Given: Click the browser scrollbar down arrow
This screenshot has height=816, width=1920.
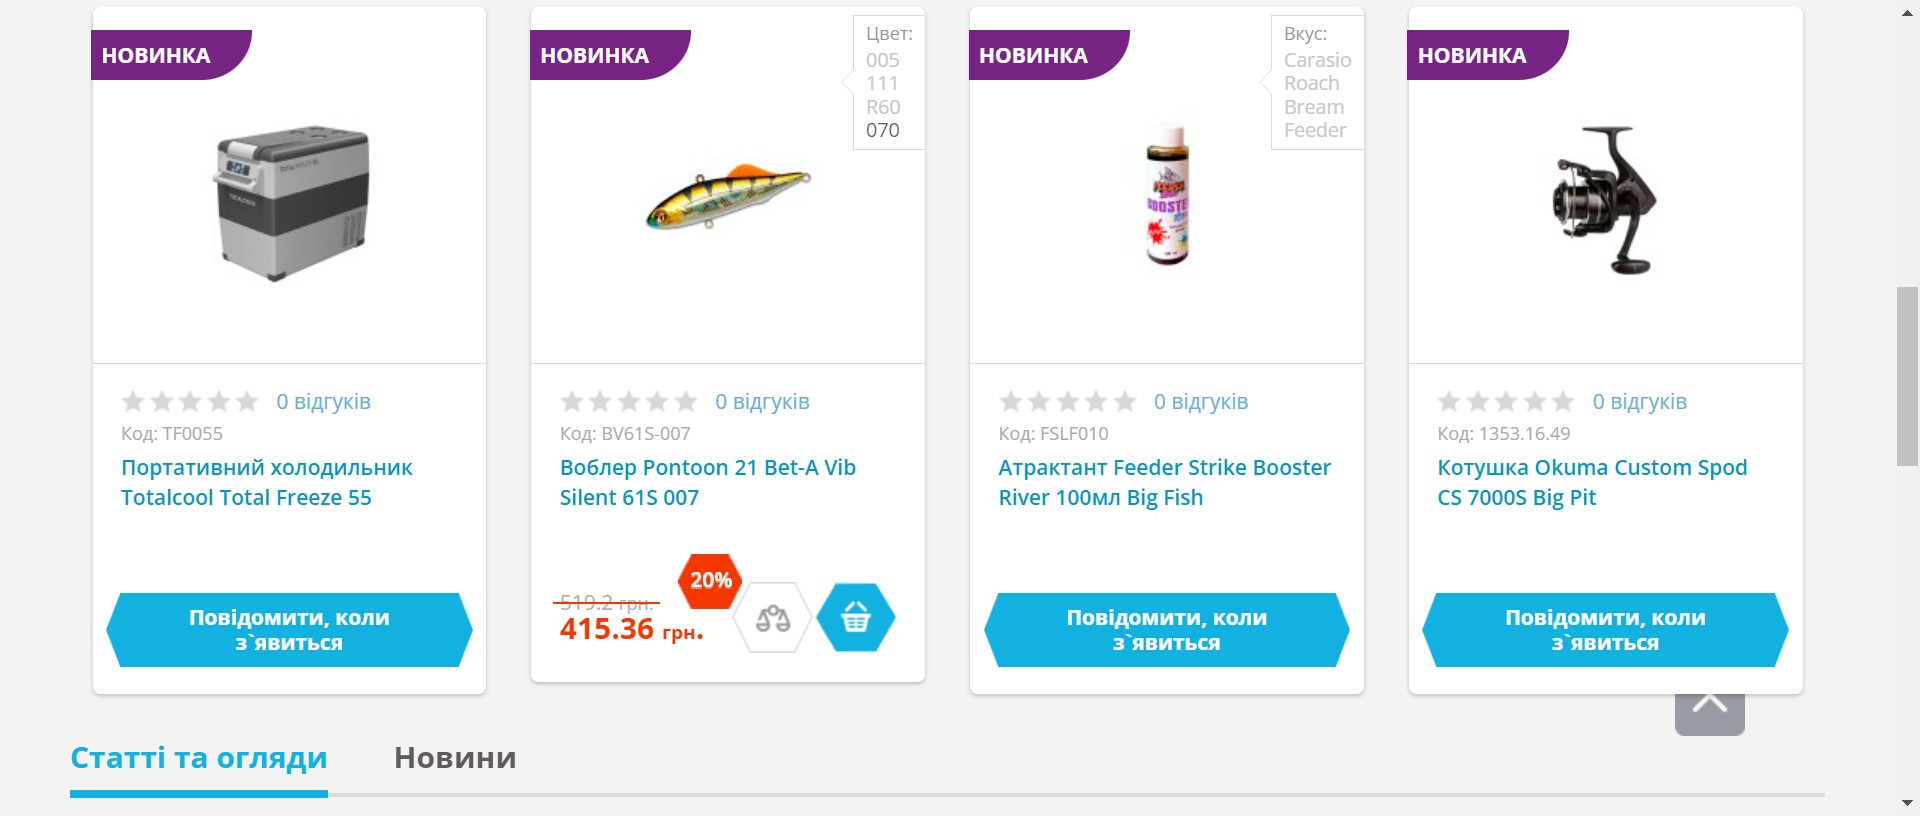Looking at the screenshot, I should (1908, 803).
